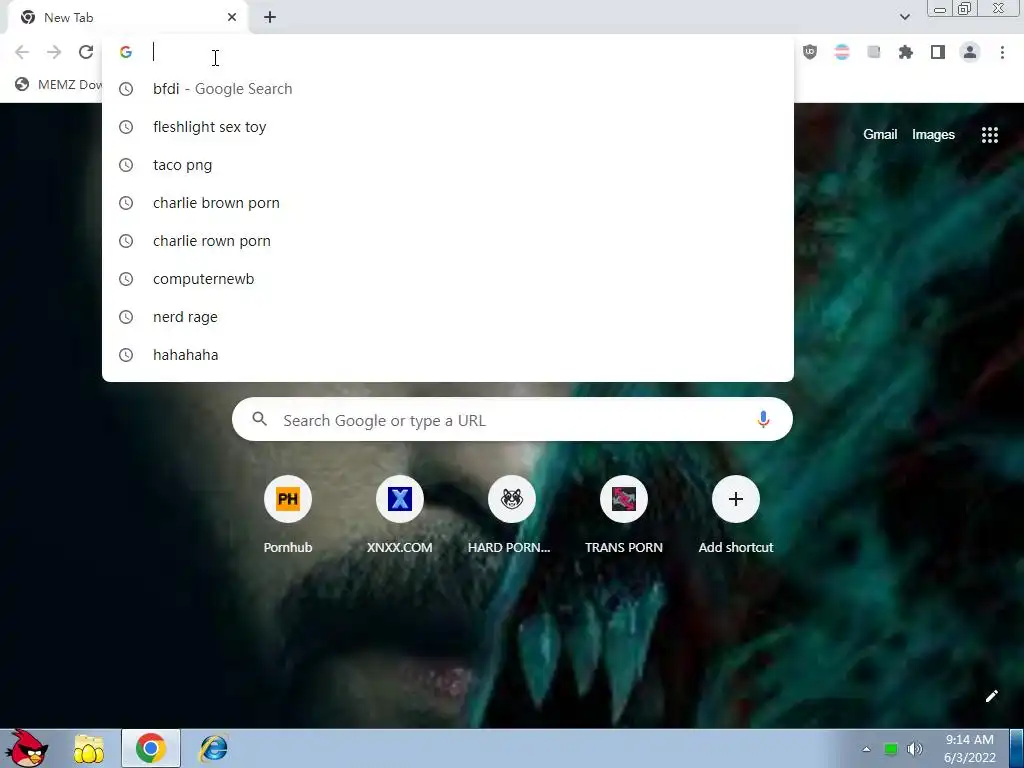Click the Google logo in the address bar
Viewport: 1024px width, 768px height.
[126, 52]
